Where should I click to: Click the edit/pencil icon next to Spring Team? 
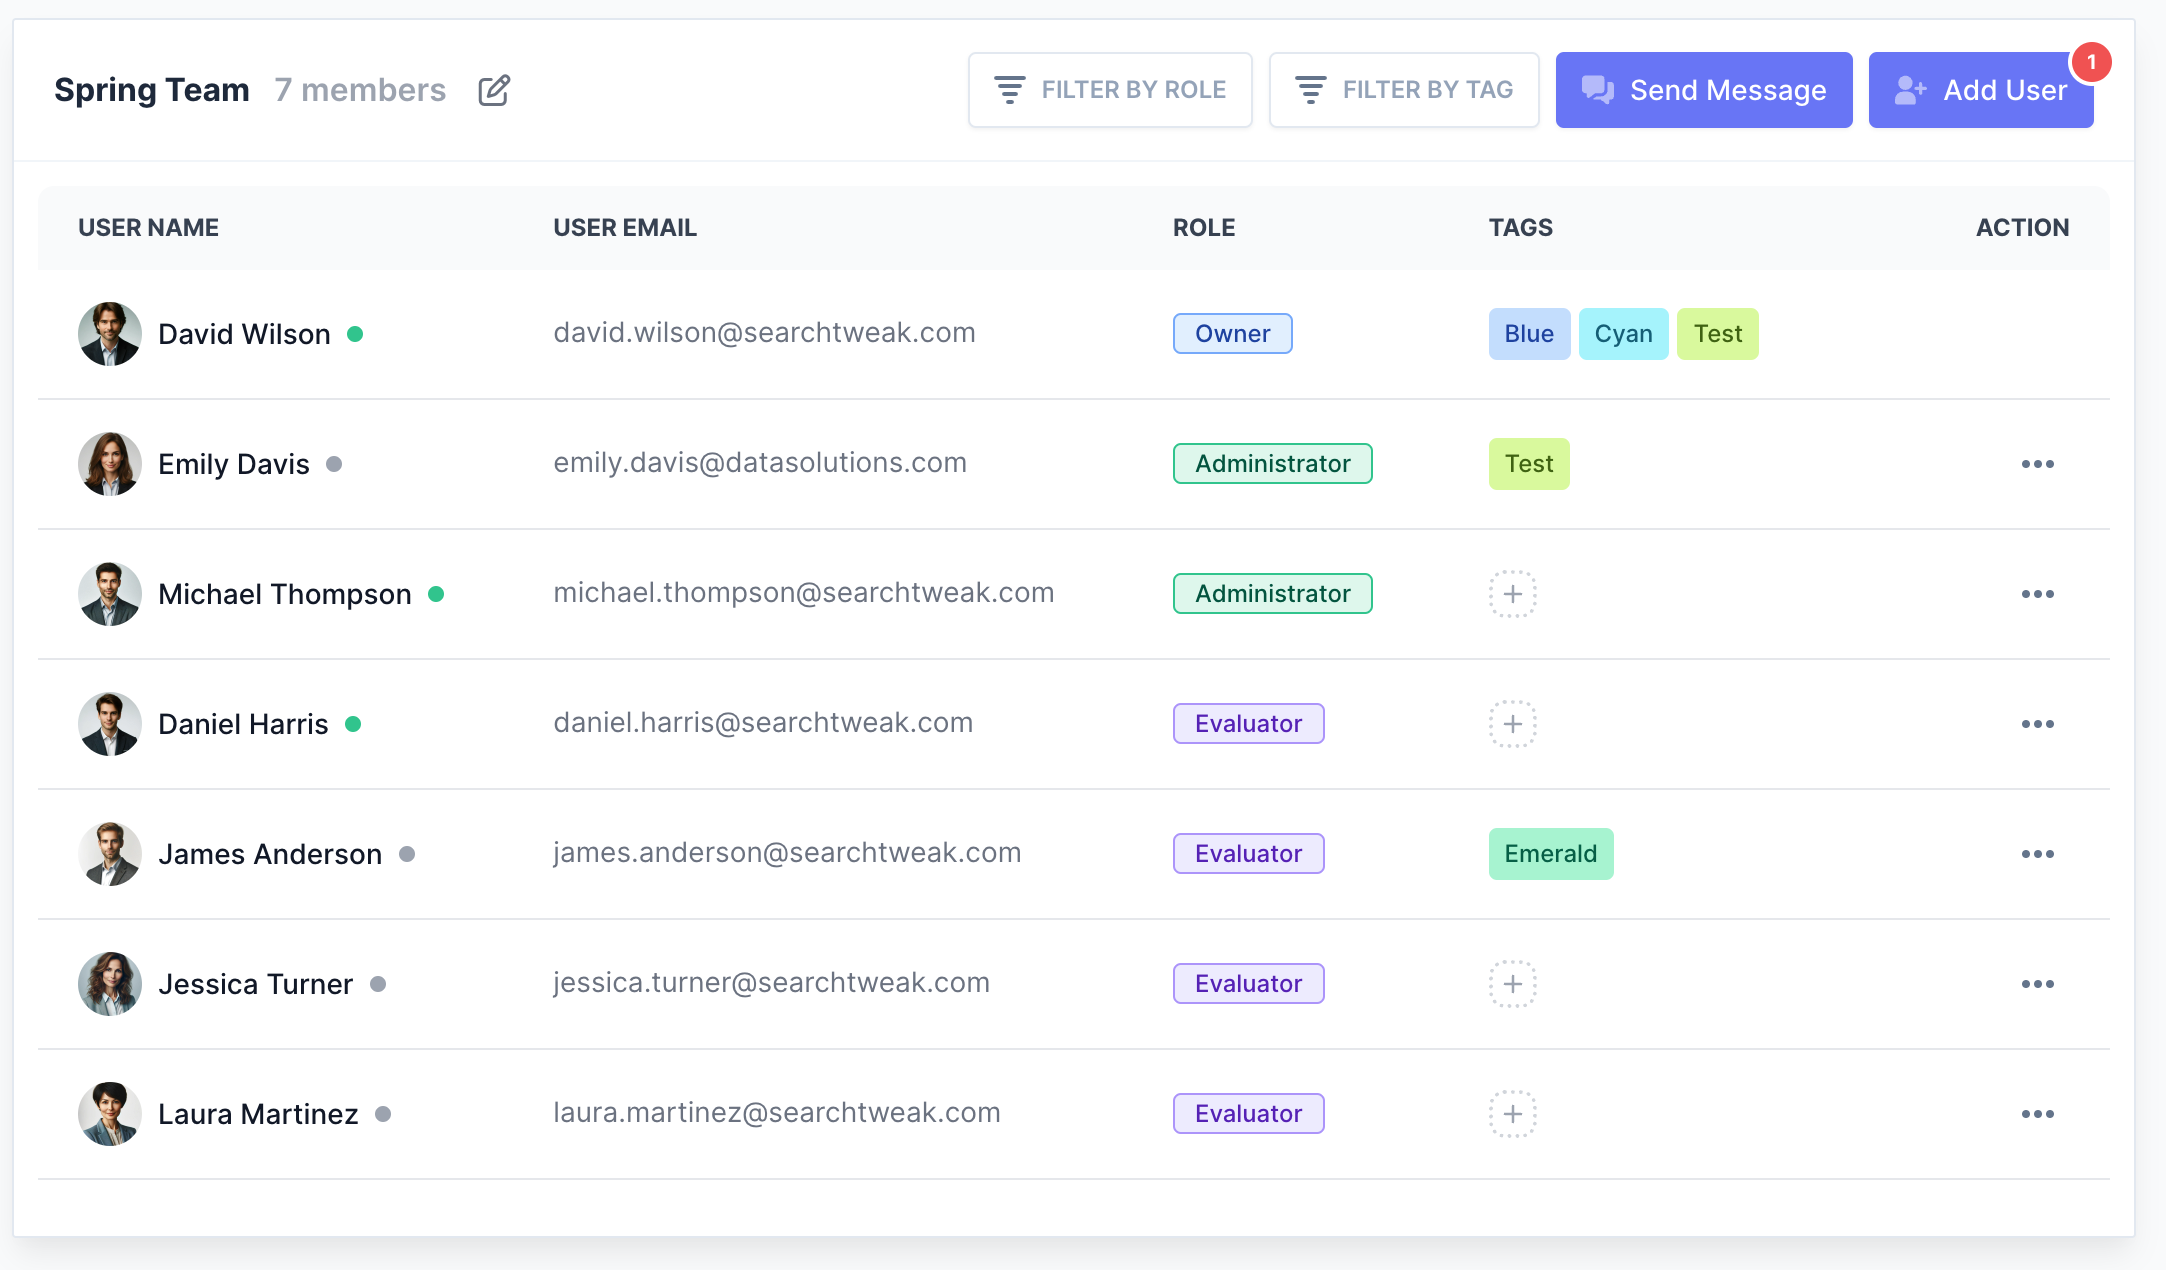tap(493, 89)
